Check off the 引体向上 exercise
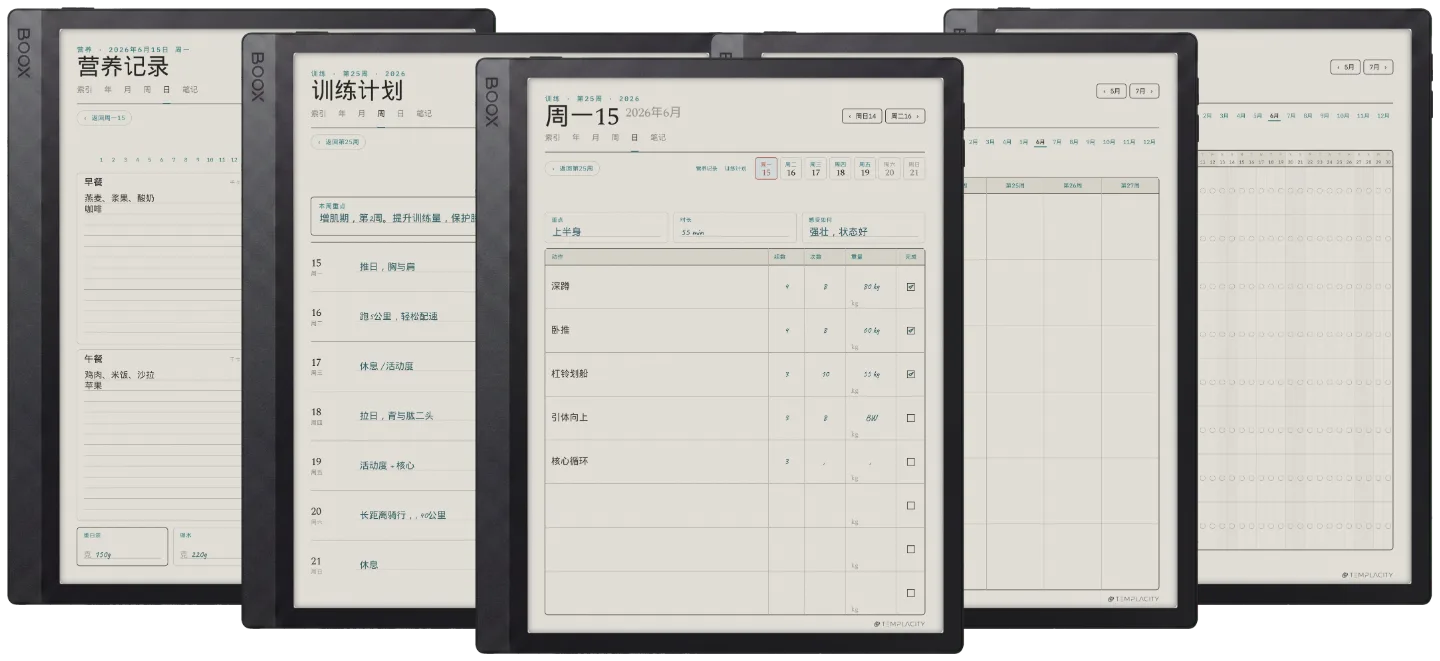1440x661 pixels. [910, 418]
